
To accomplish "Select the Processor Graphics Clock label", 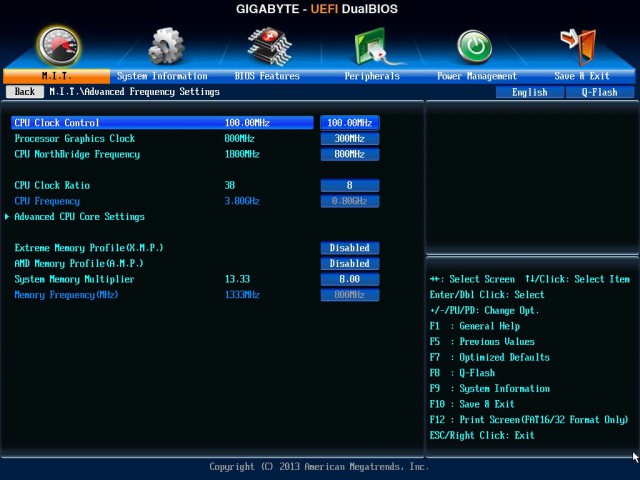I will tap(75, 138).
